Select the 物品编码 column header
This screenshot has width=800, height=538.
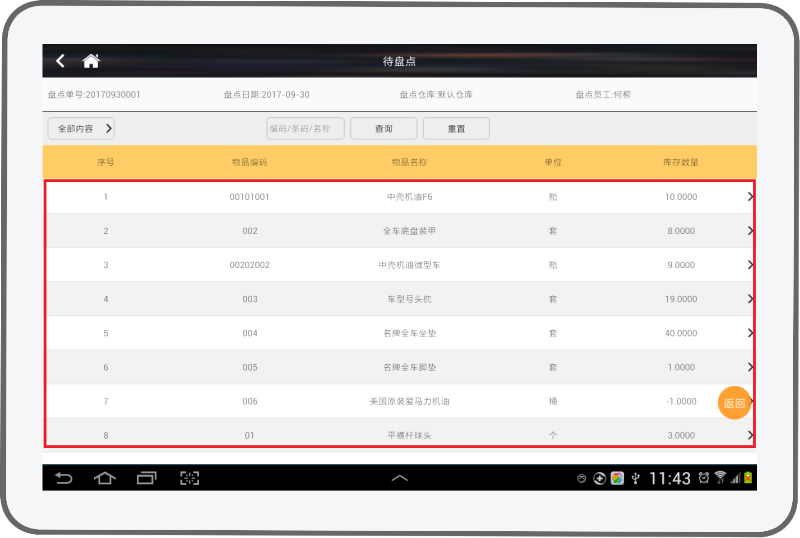(249, 162)
